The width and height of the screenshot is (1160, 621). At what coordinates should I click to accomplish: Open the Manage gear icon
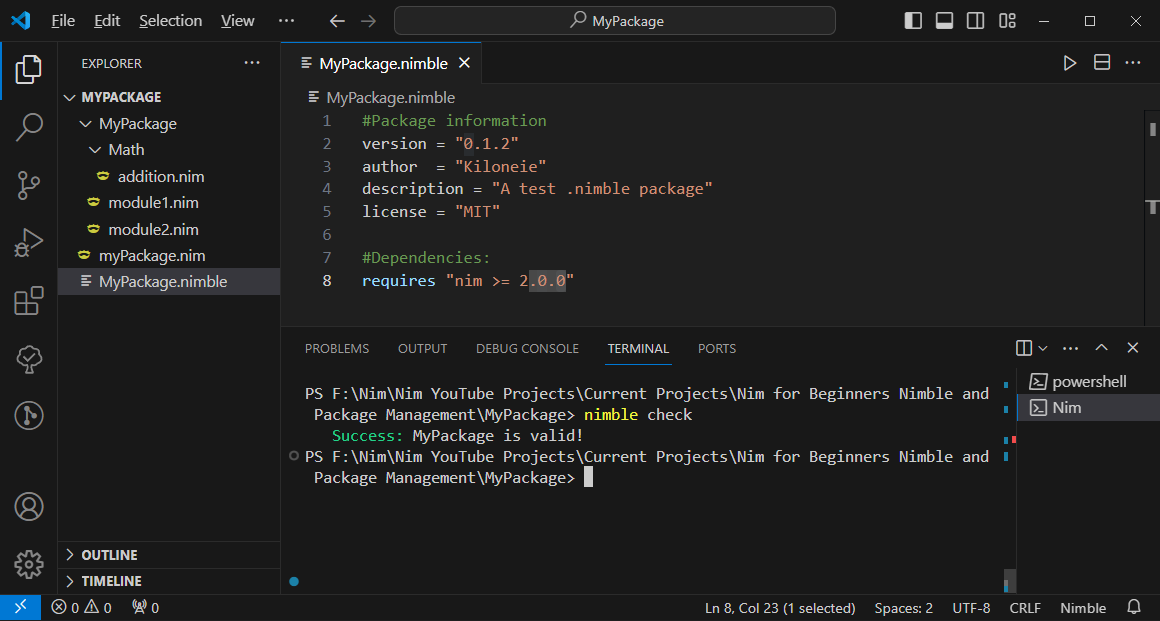tap(28, 564)
